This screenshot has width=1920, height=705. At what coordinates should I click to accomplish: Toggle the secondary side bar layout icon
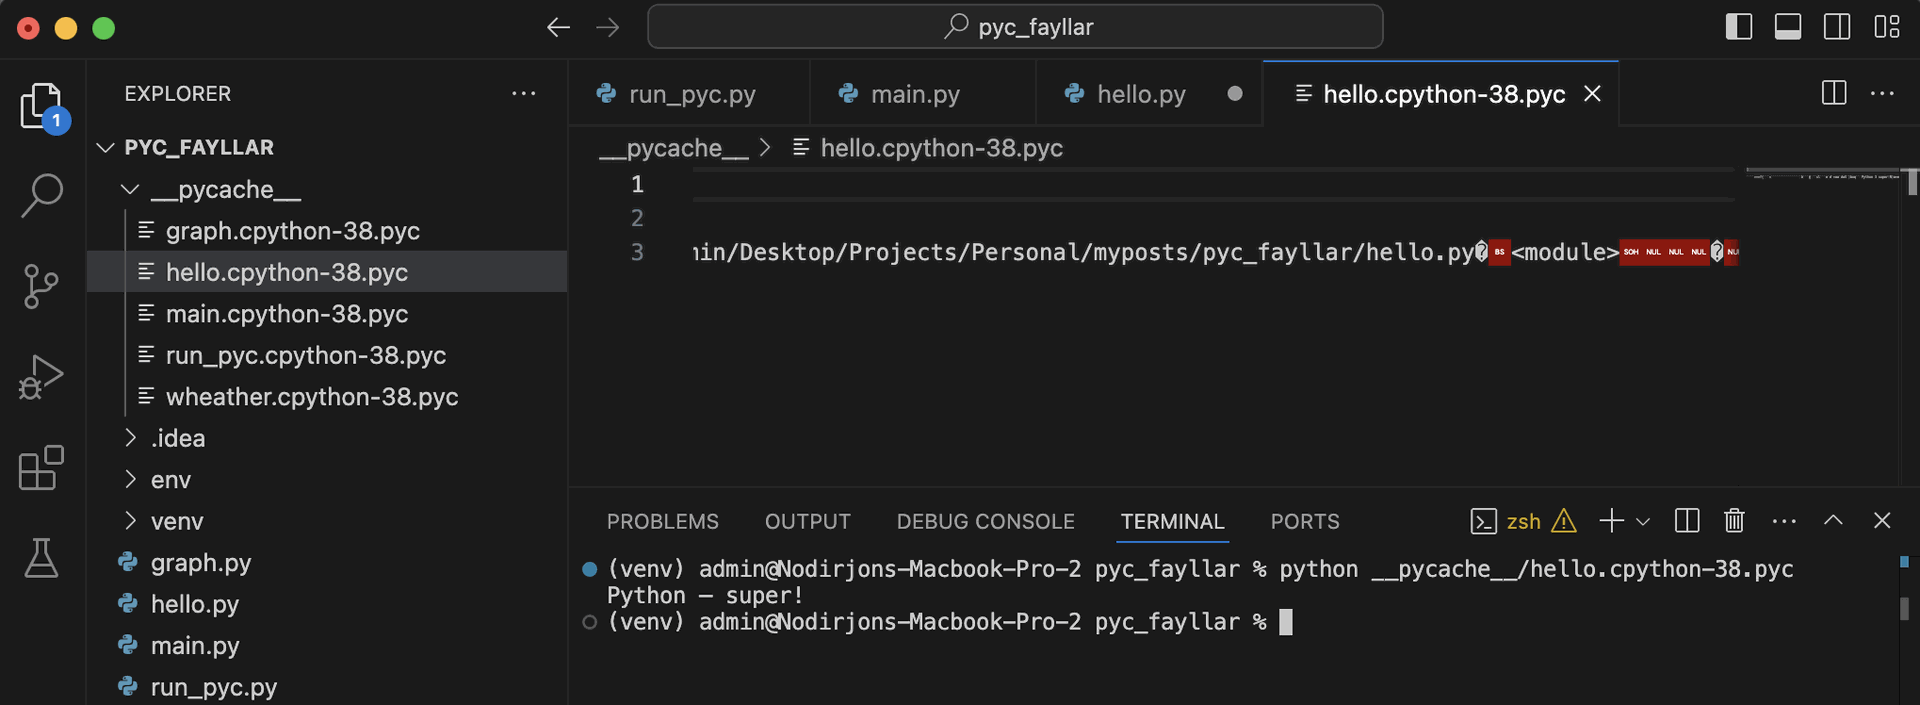point(1837,27)
